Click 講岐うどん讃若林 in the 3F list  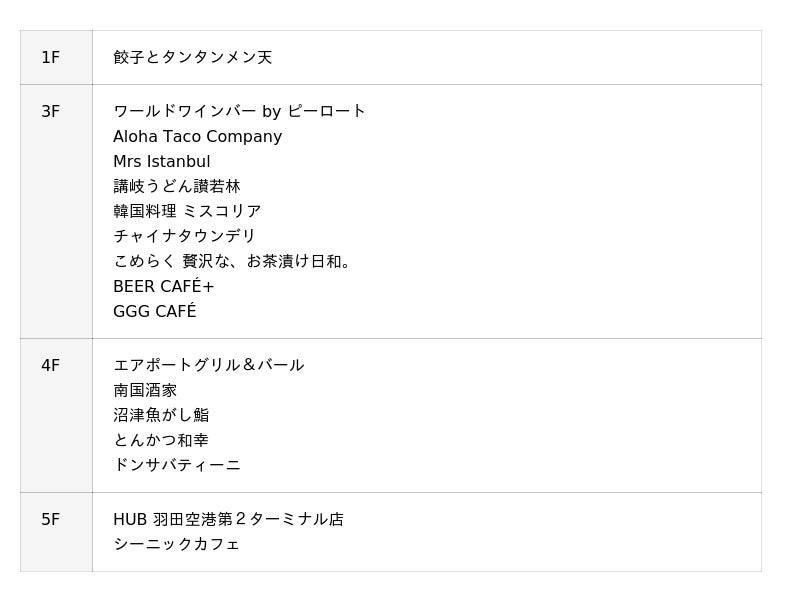(176, 186)
